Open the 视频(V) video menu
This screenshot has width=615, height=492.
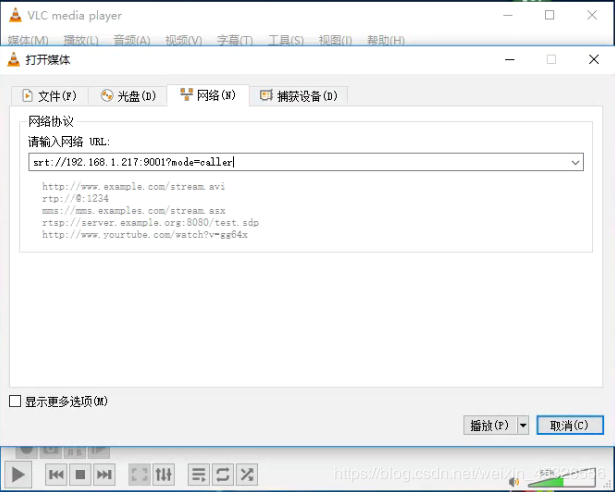pyautogui.click(x=183, y=40)
